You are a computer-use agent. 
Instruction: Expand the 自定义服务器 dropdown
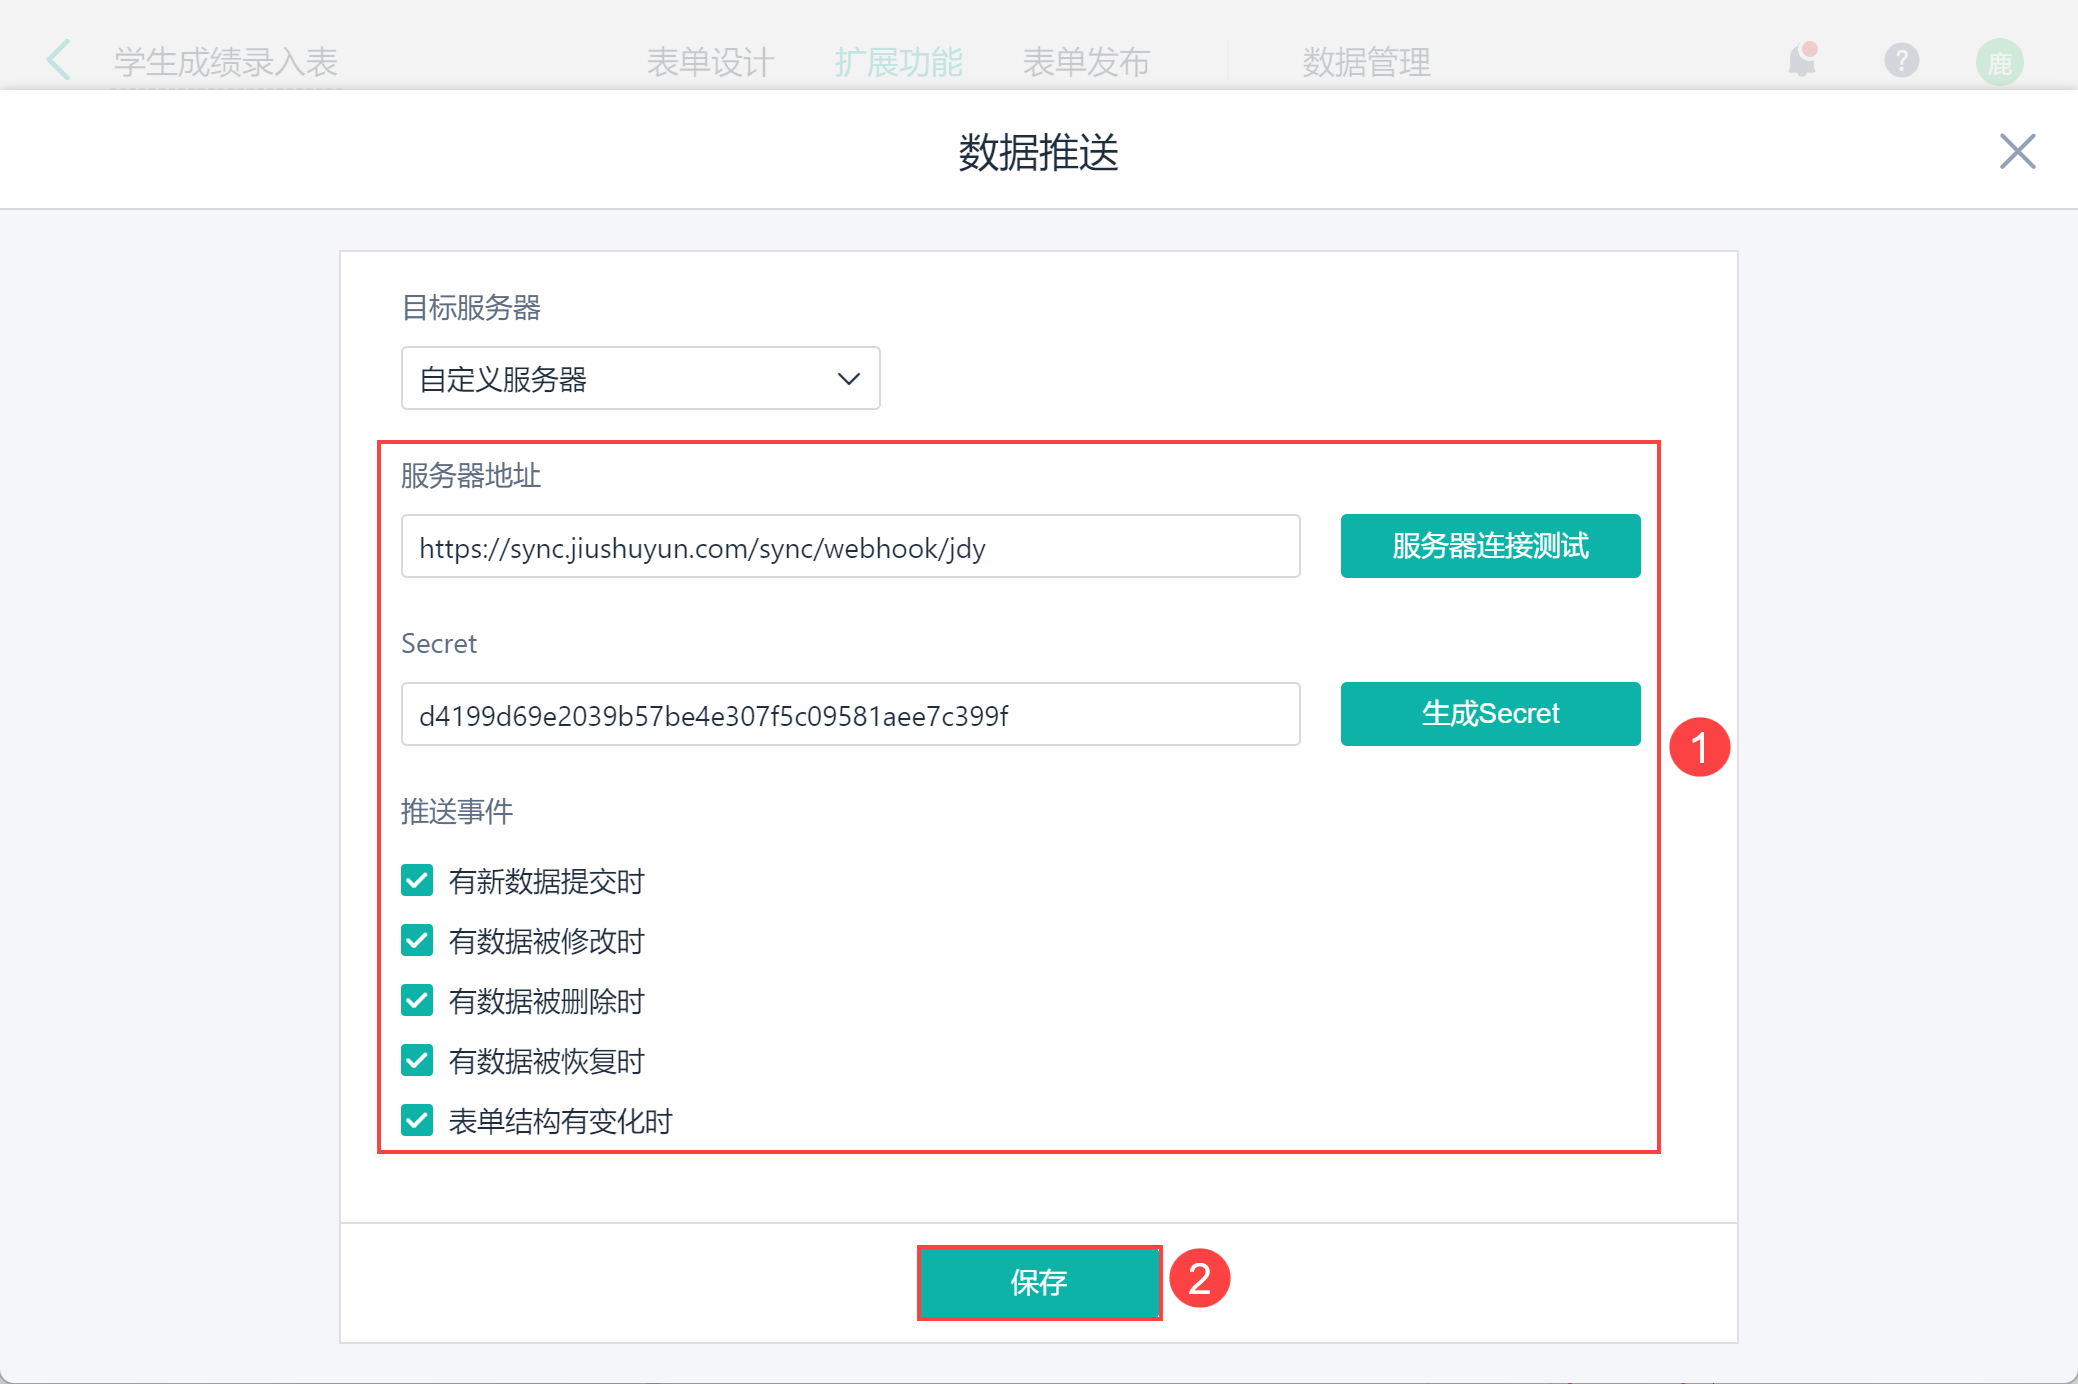tap(640, 378)
